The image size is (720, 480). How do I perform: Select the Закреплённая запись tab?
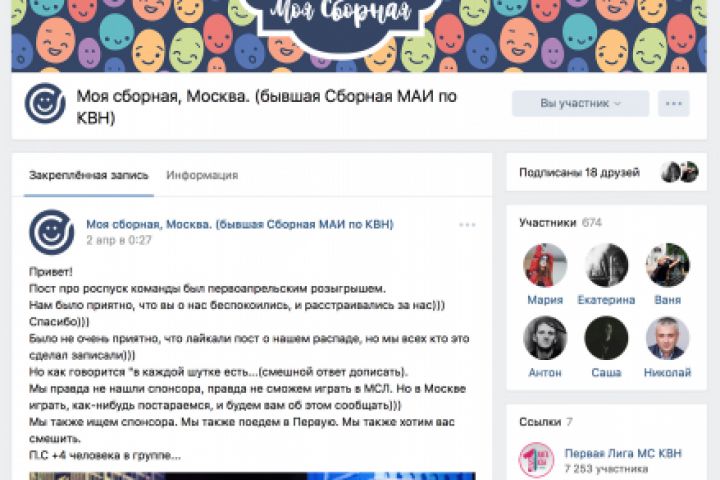coord(89,175)
